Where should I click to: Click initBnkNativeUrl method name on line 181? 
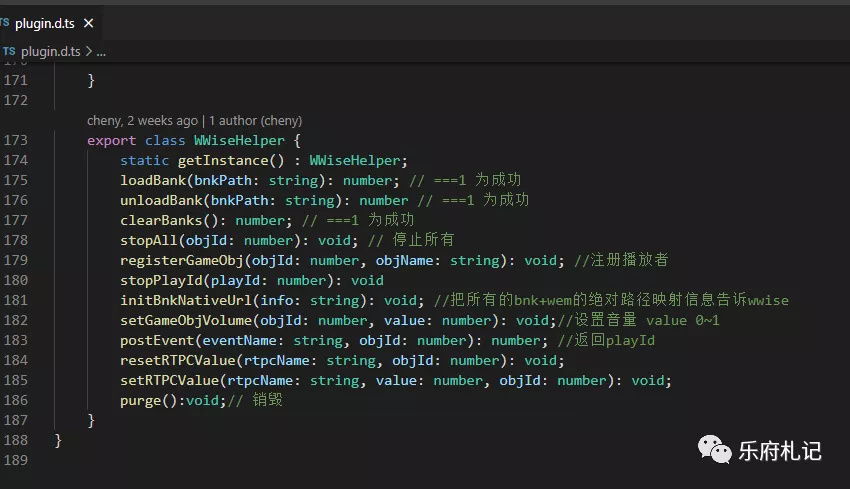pos(186,300)
